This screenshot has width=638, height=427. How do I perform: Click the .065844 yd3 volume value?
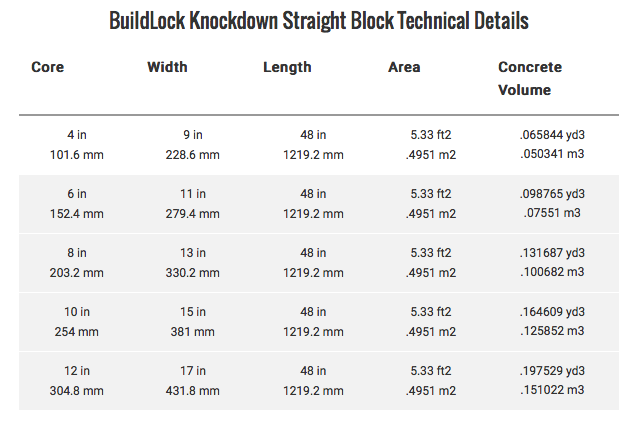(552, 135)
